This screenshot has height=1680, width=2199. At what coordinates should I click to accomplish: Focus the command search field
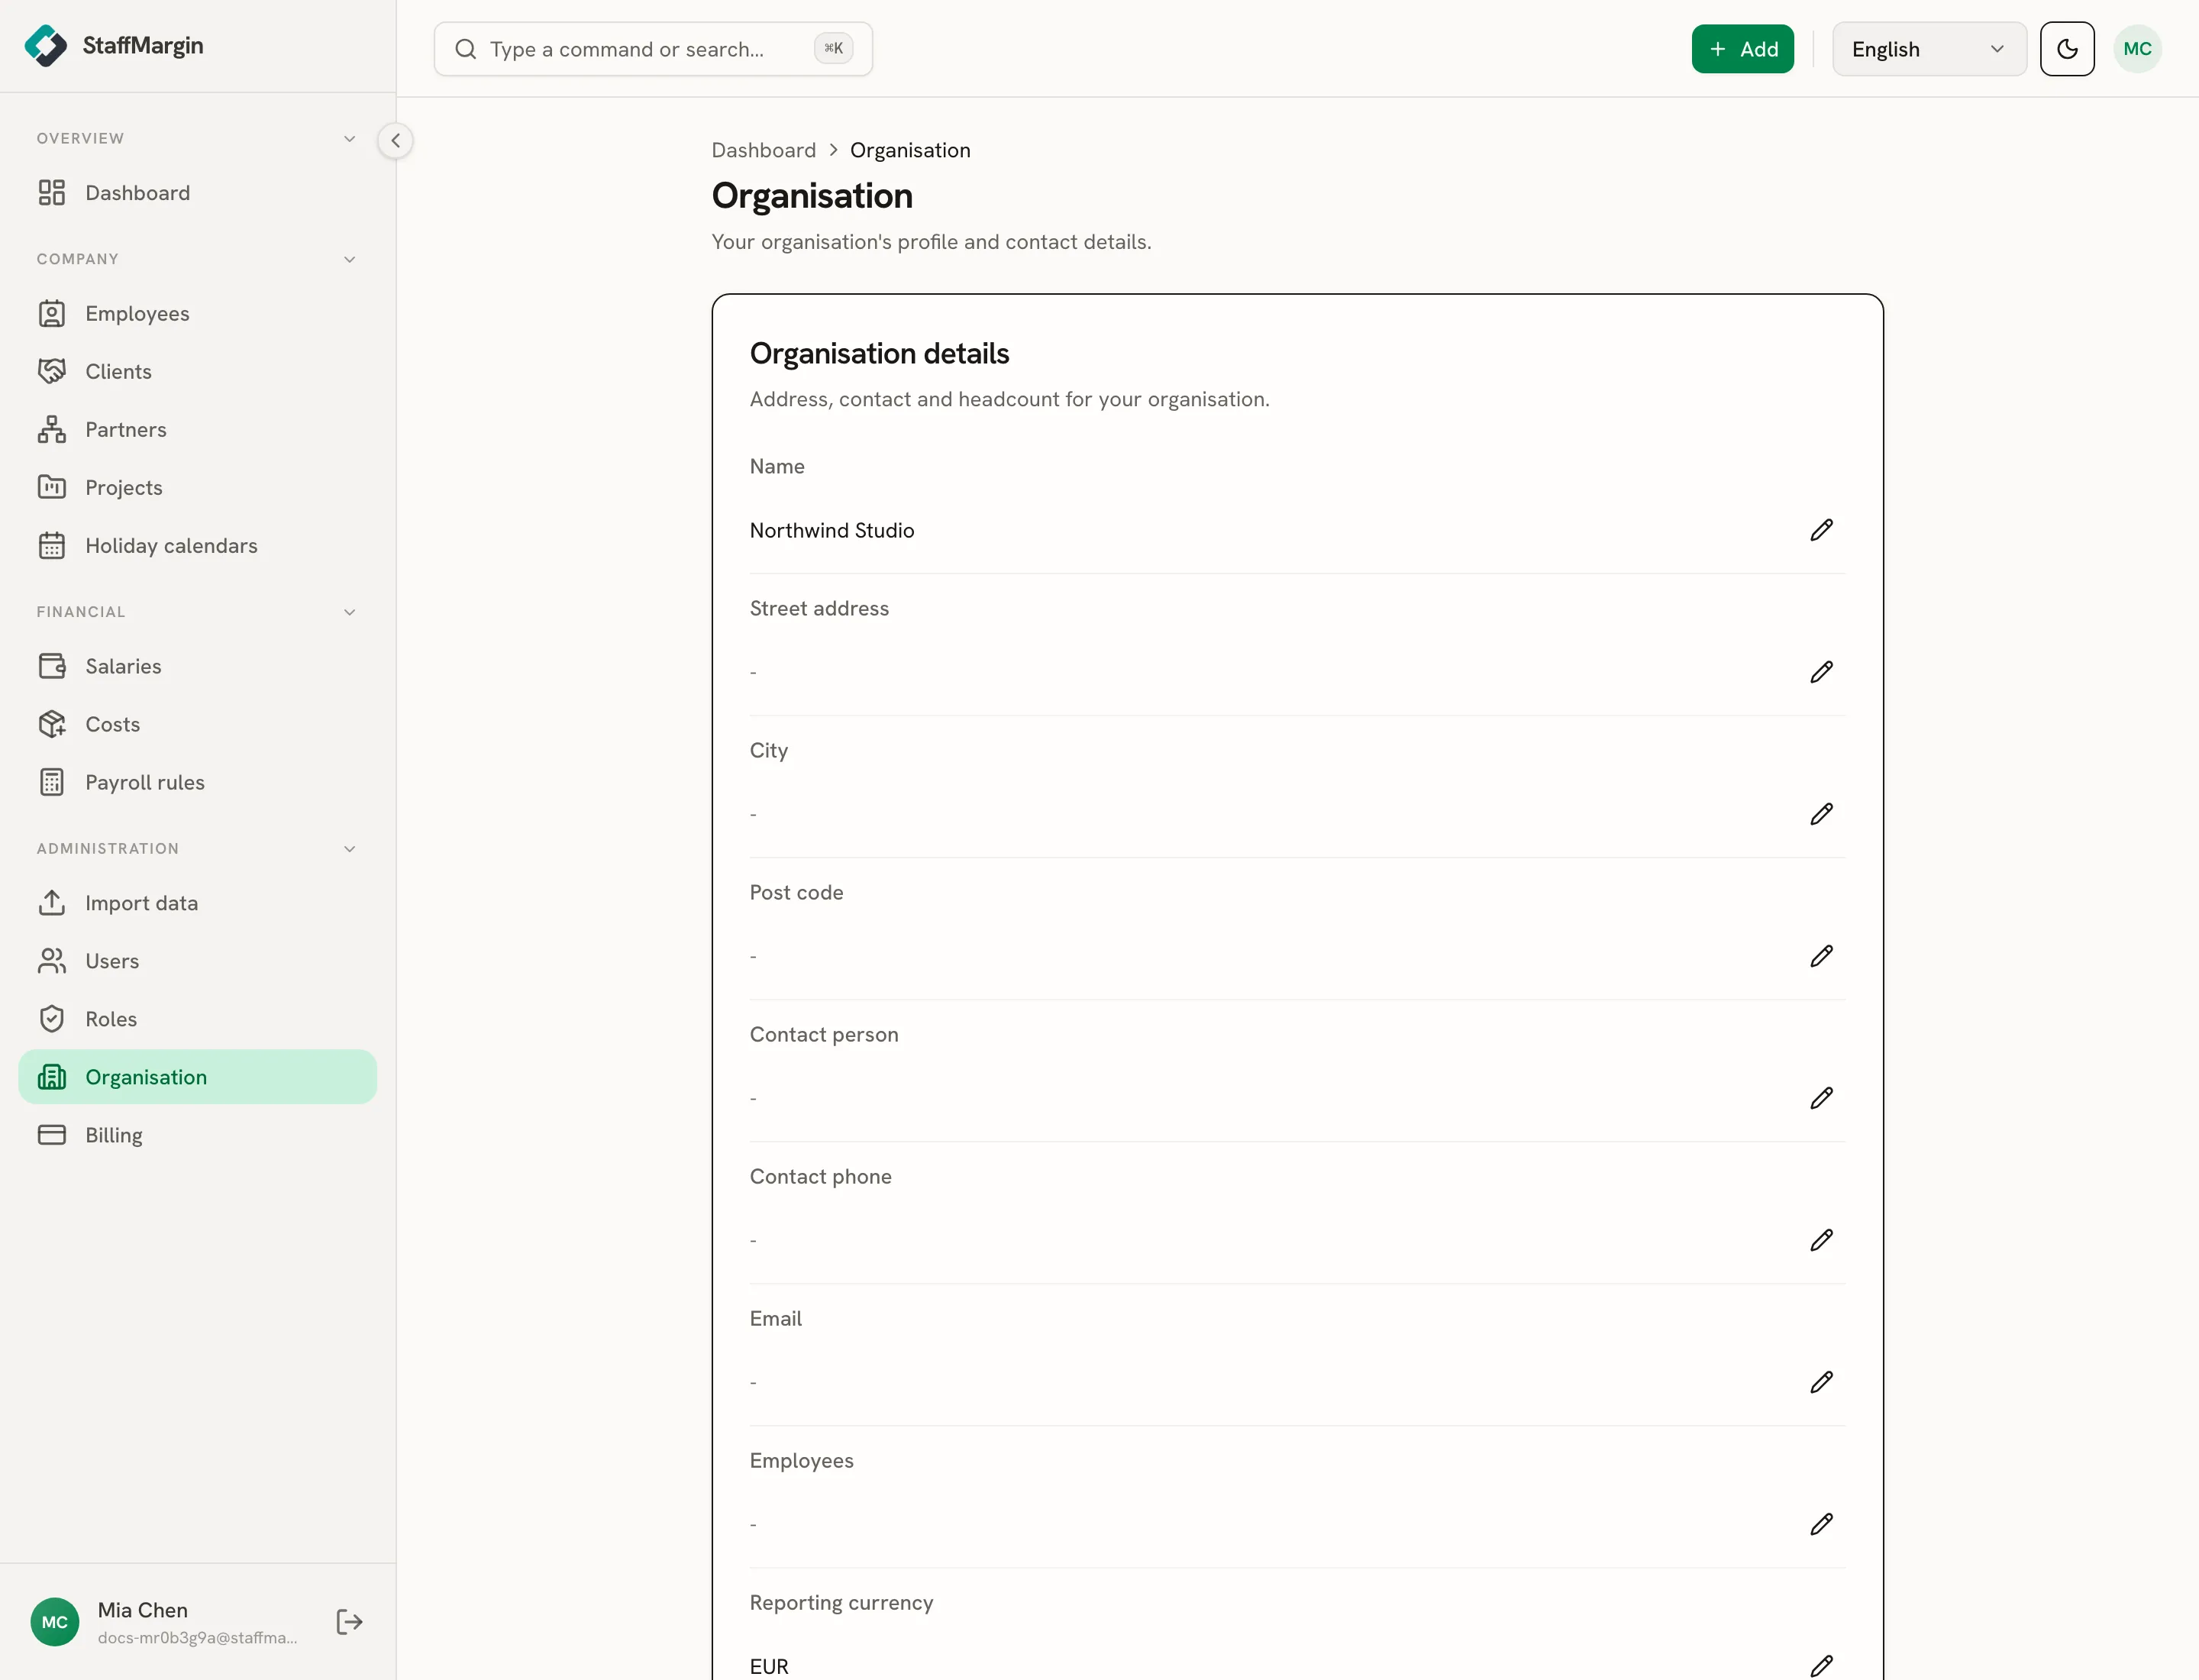point(653,49)
